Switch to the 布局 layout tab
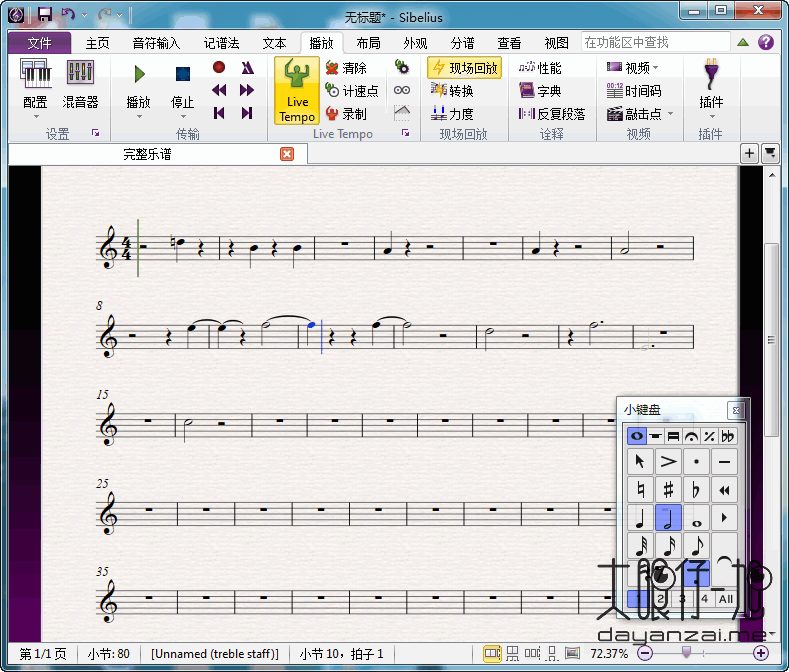This screenshot has width=789, height=672. click(x=368, y=43)
